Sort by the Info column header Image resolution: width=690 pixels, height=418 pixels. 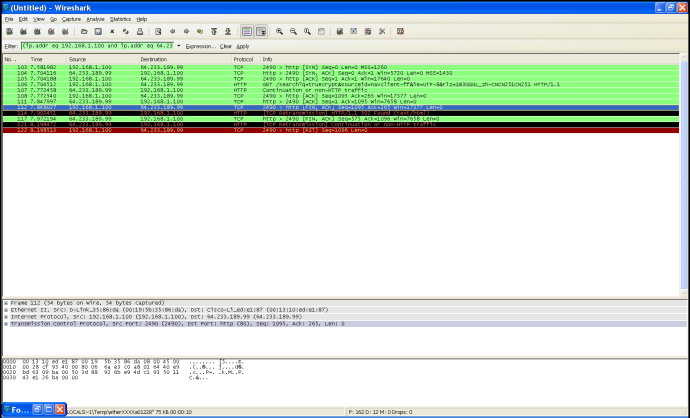point(470,59)
